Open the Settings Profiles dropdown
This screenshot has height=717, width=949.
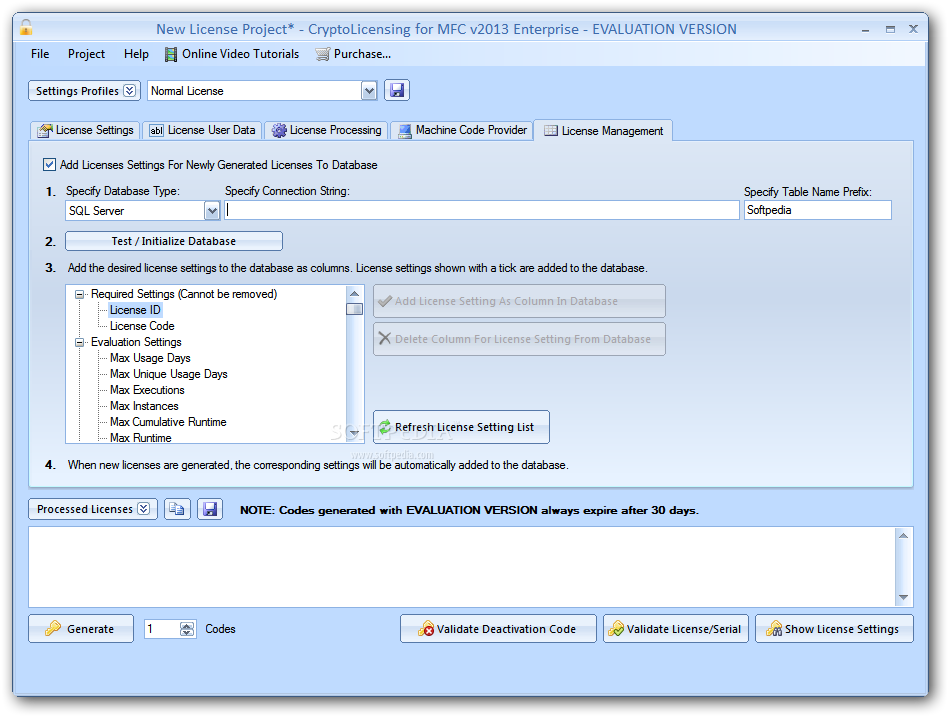(x=84, y=91)
